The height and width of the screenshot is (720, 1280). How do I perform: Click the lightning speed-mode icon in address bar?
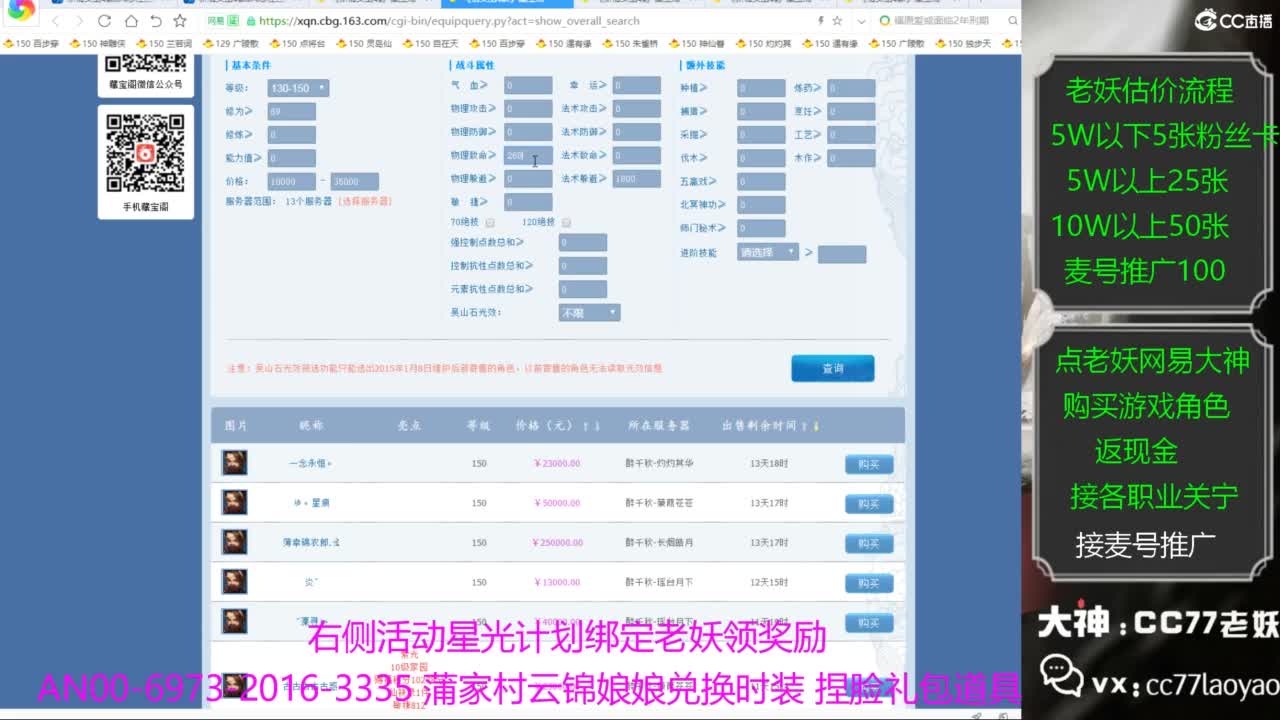click(x=821, y=20)
